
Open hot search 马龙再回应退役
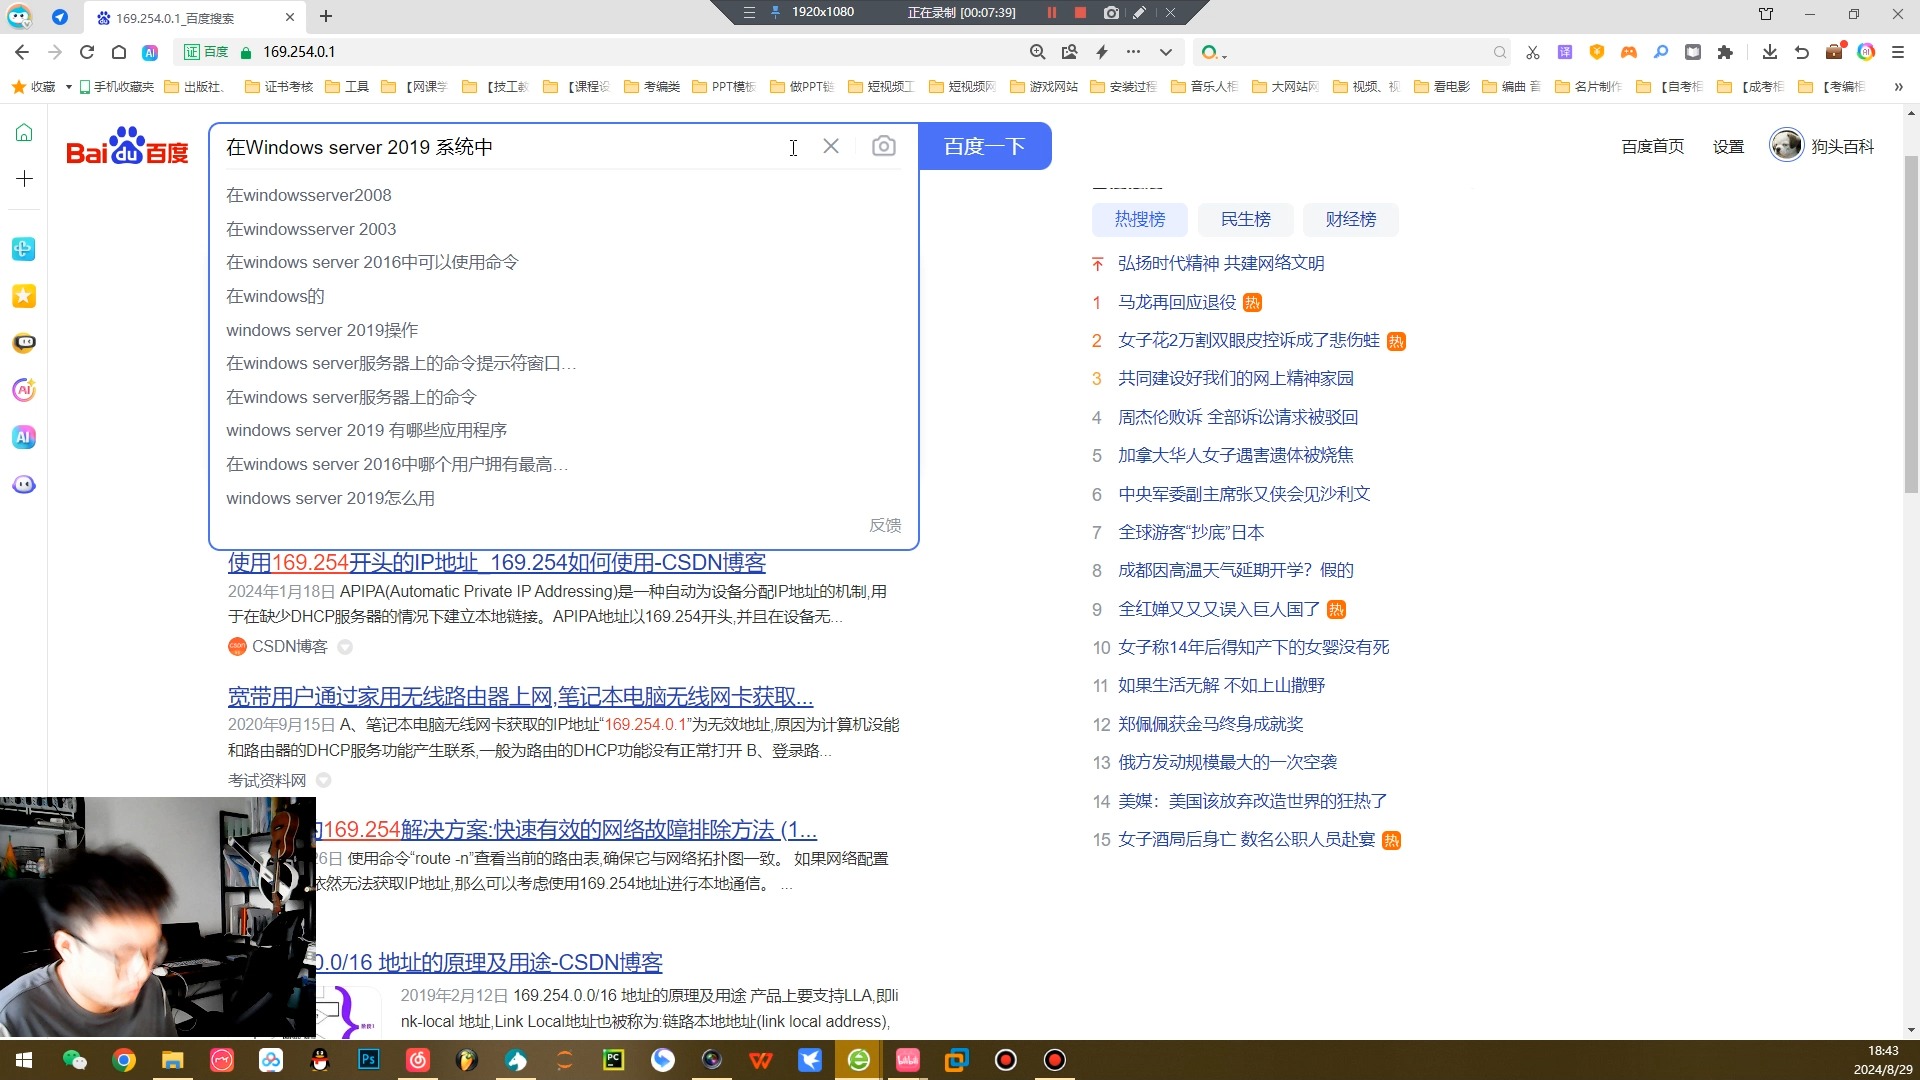(x=1177, y=302)
